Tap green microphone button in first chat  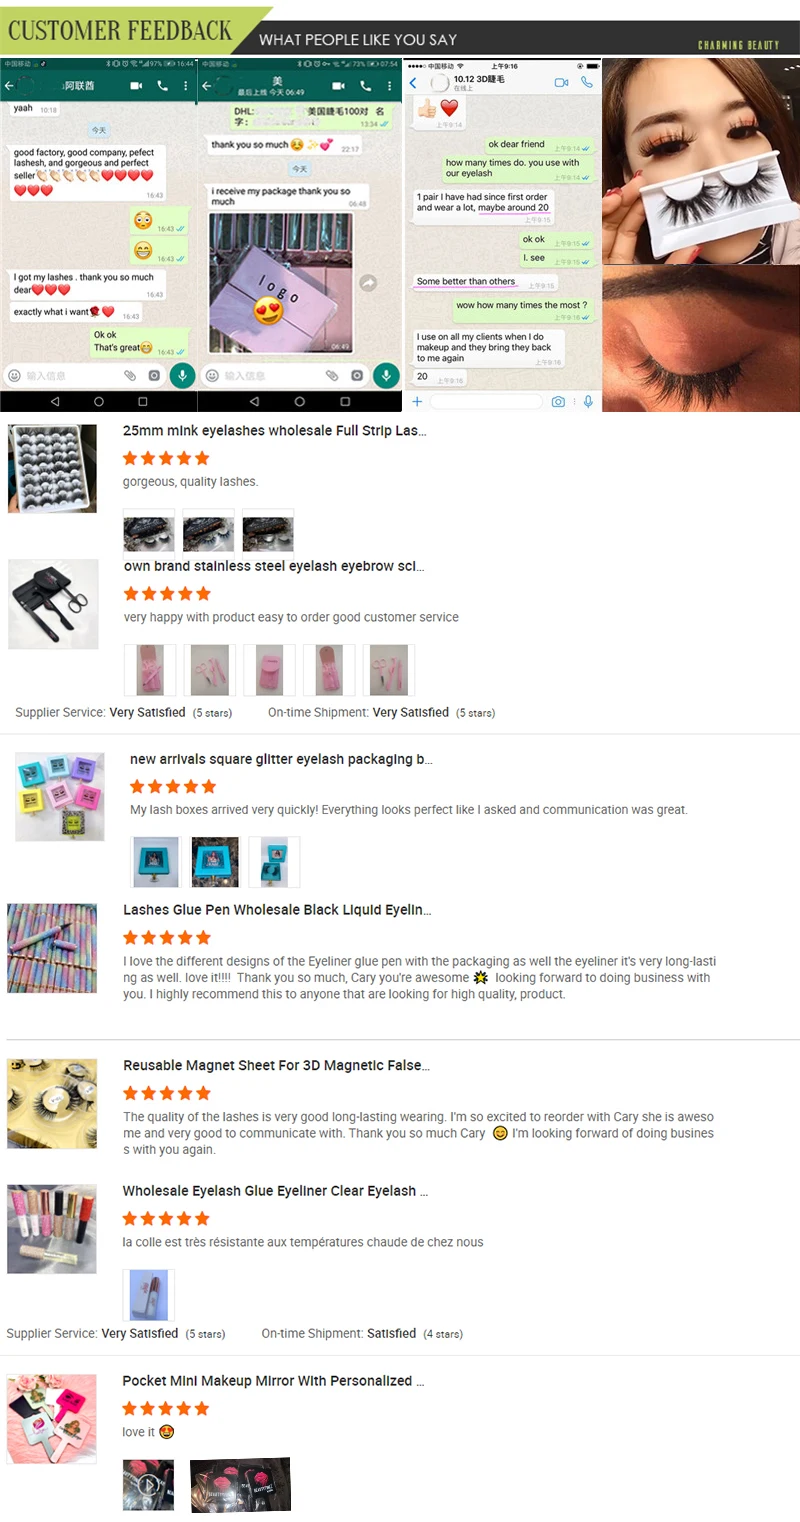tap(182, 375)
